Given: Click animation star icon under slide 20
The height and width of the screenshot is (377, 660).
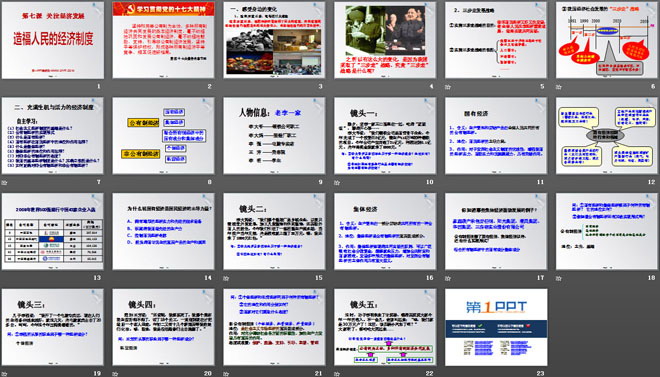Looking at the screenshot, I should coord(115,373).
